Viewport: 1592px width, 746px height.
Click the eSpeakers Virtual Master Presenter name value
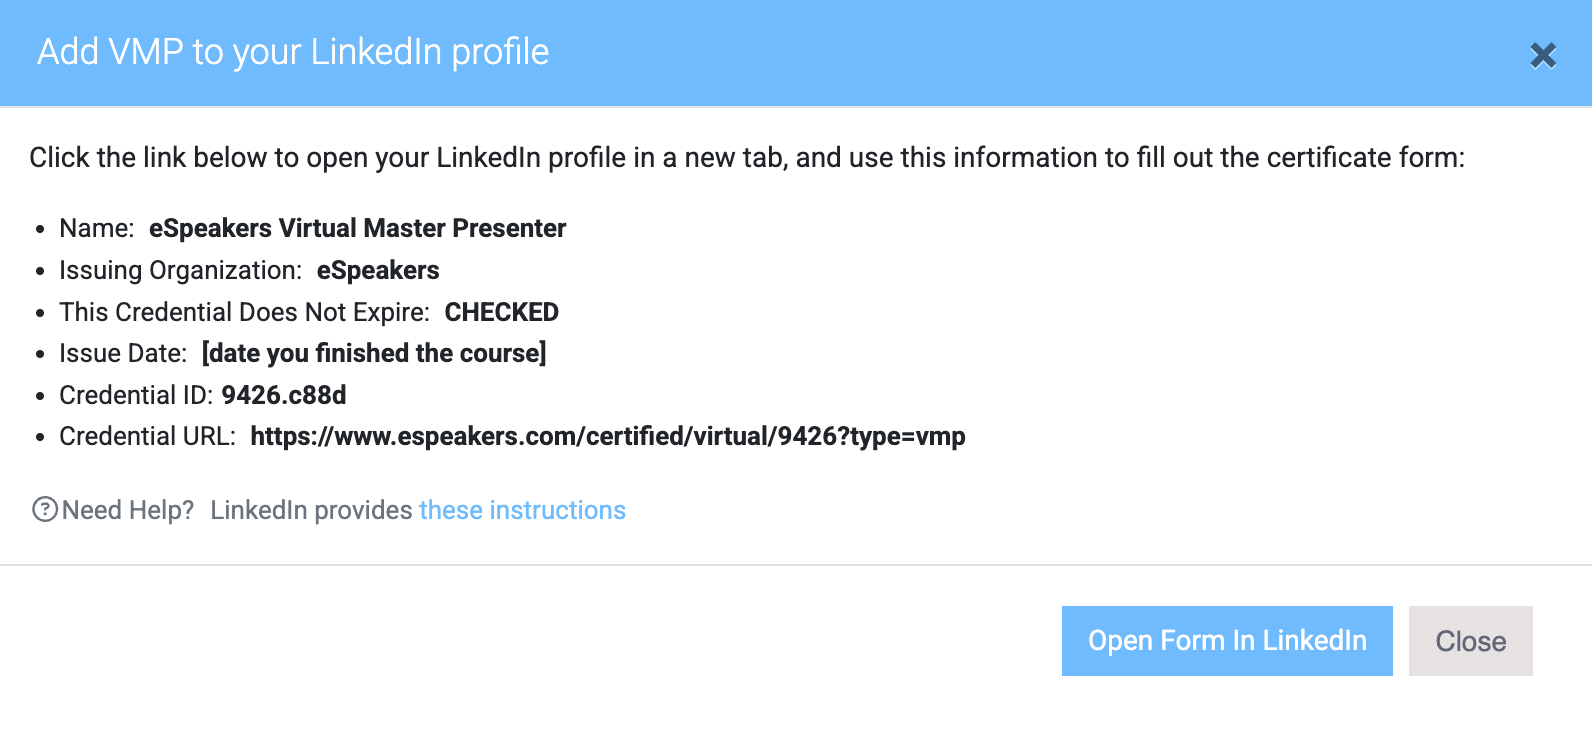pos(357,229)
